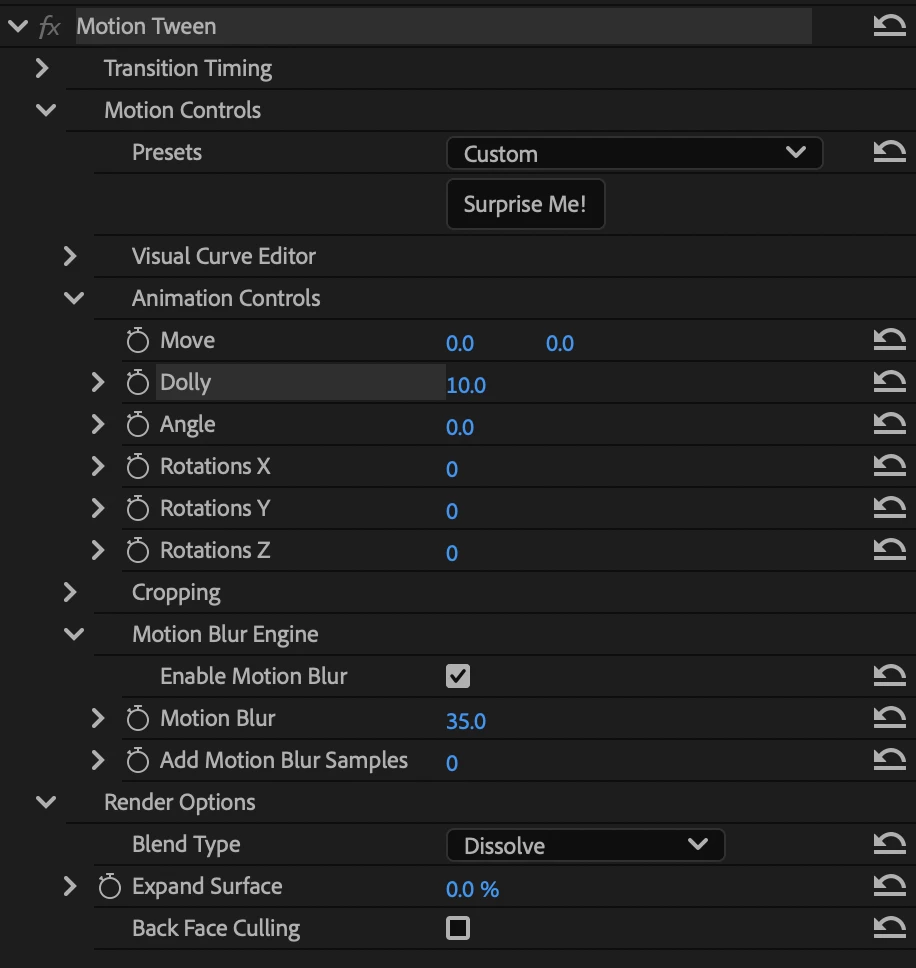Reset the Angle parameter
916x968 pixels.
889,423
